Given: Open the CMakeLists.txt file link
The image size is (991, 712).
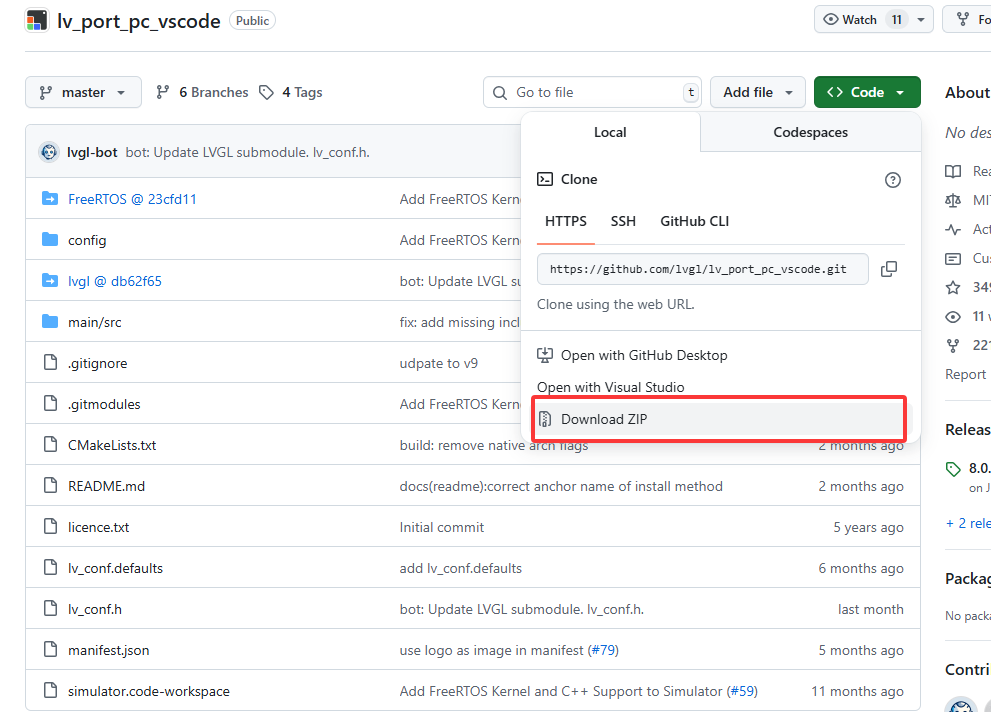Looking at the screenshot, I should [x=112, y=445].
